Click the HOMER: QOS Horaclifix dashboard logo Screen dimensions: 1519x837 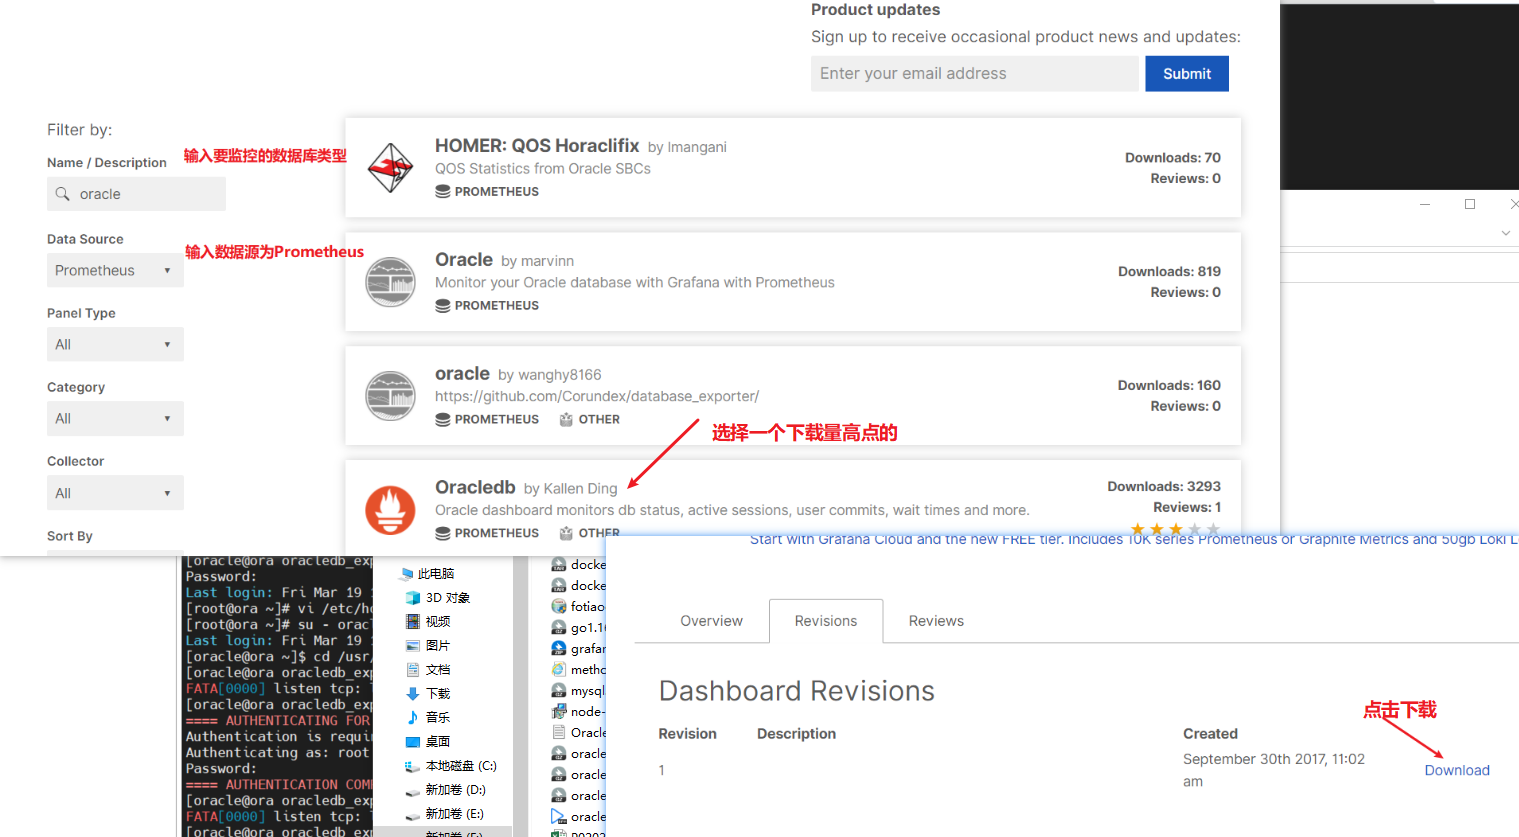[390, 167]
